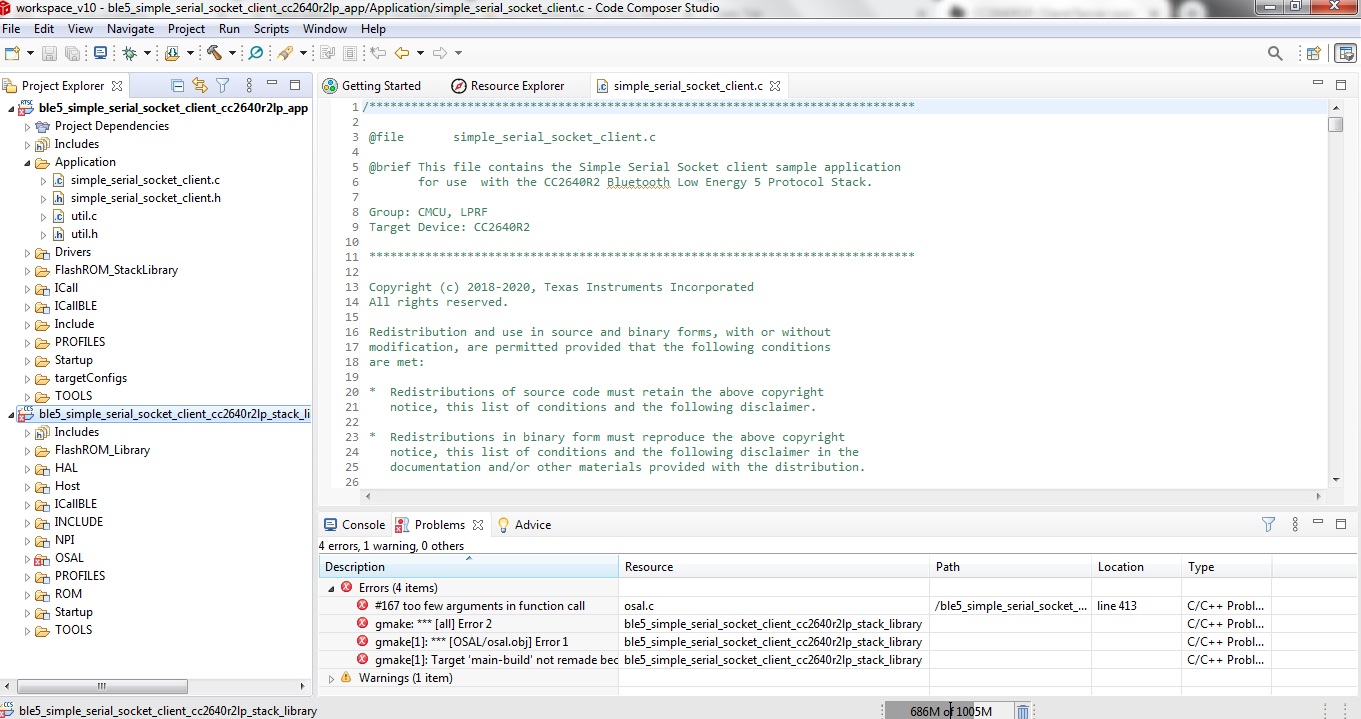Select simple_serial_socket_client.h in Project Explorer
The image size is (1361, 719).
point(146,198)
